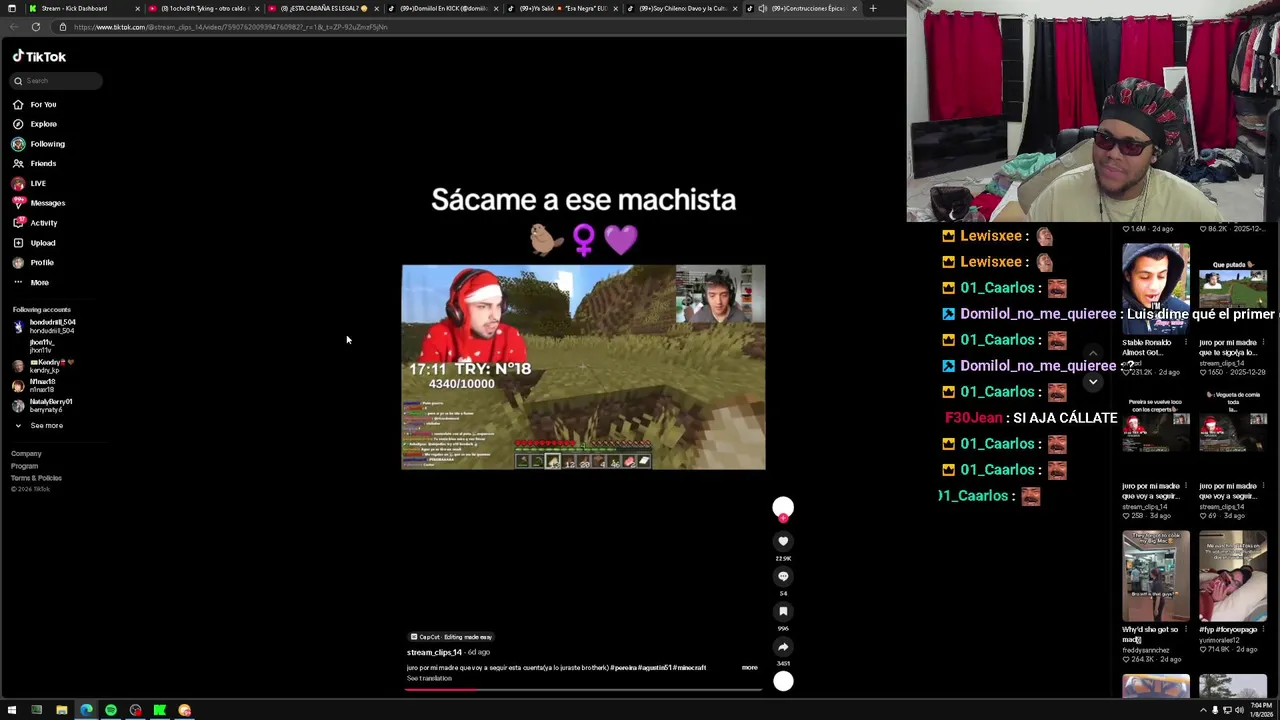Switch to '1ocho8 ft Tyking' YouTube tab
1280x720 pixels.
203,8
